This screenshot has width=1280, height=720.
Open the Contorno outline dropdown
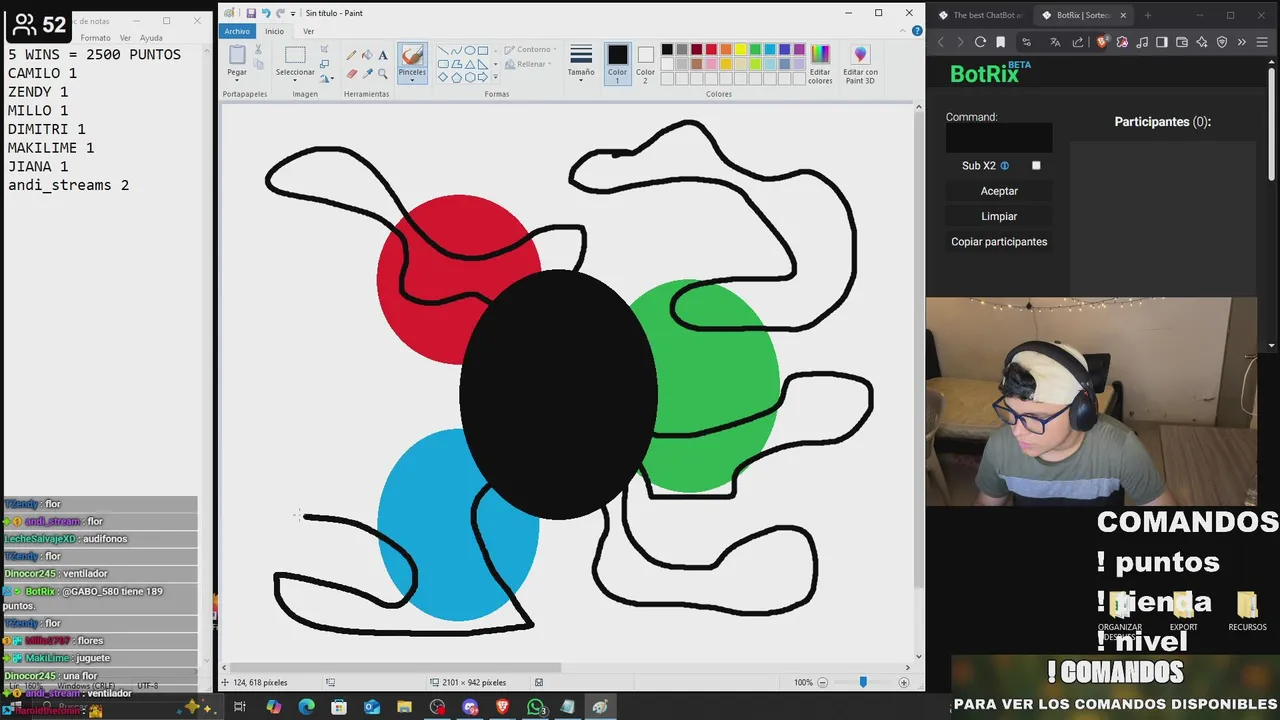[x=530, y=49]
